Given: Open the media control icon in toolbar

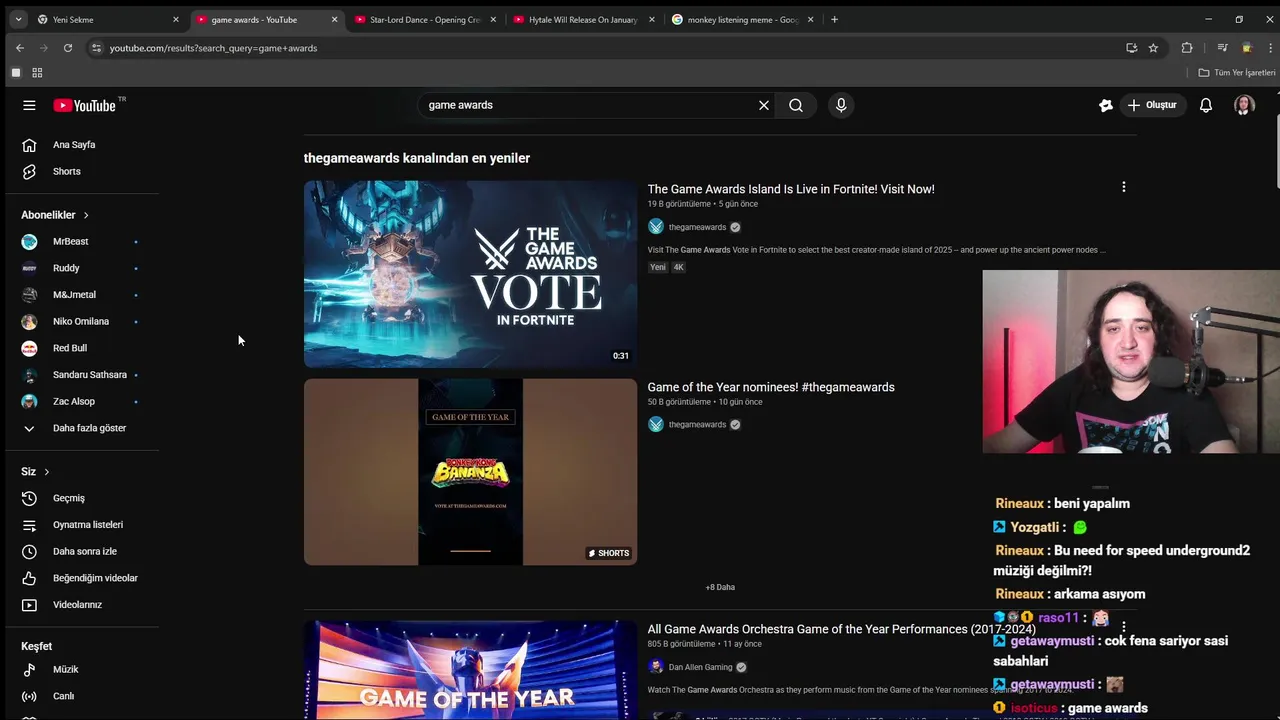Looking at the screenshot, I should [x=1222, y=48].
